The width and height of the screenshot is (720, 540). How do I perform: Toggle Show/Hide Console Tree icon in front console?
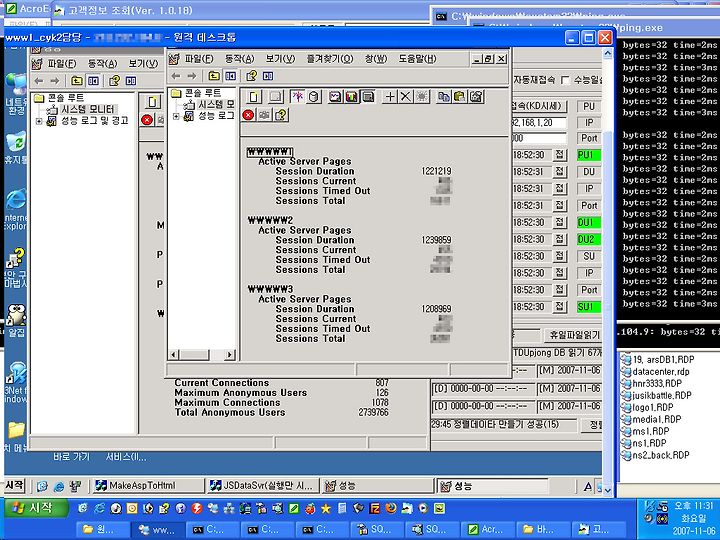(x=231, y=76)
